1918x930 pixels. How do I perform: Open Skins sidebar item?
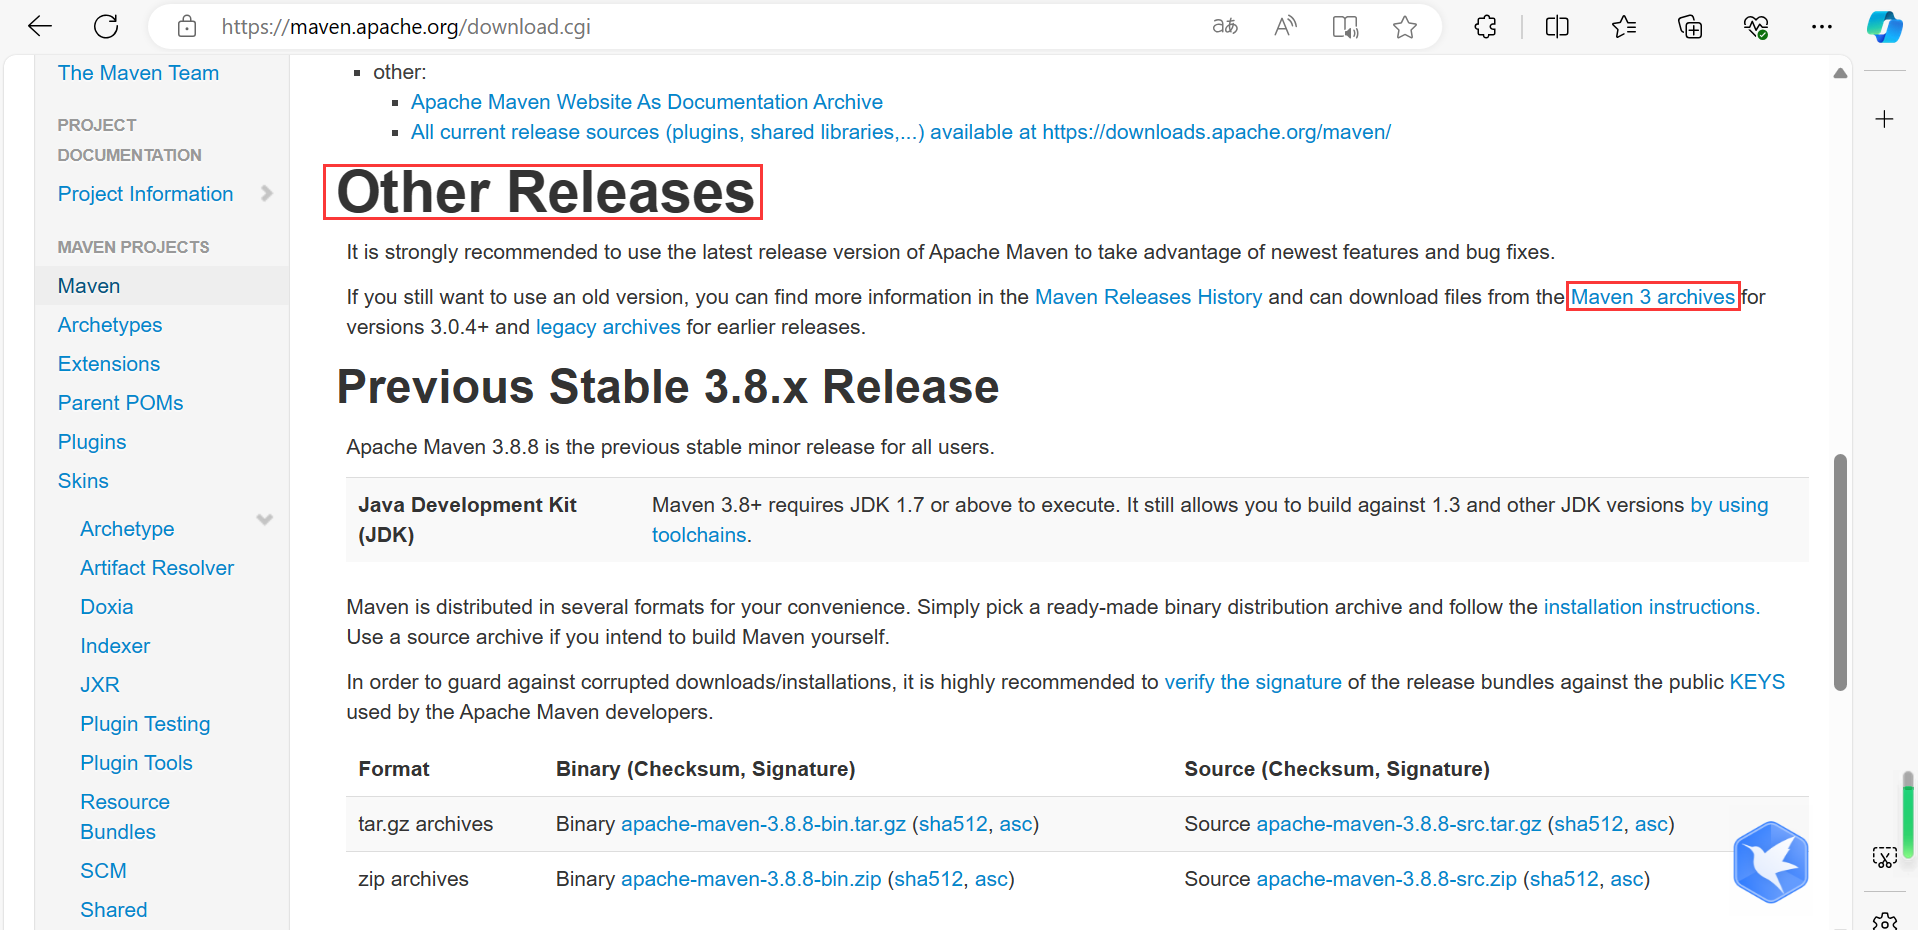pyautogui.click(x=83, y=481)
